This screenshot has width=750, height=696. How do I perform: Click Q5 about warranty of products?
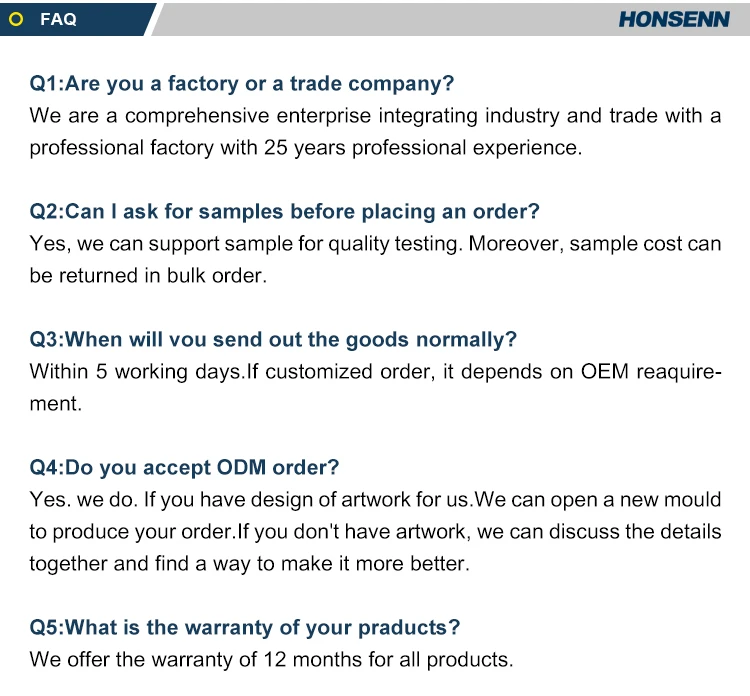pos(245,628)
